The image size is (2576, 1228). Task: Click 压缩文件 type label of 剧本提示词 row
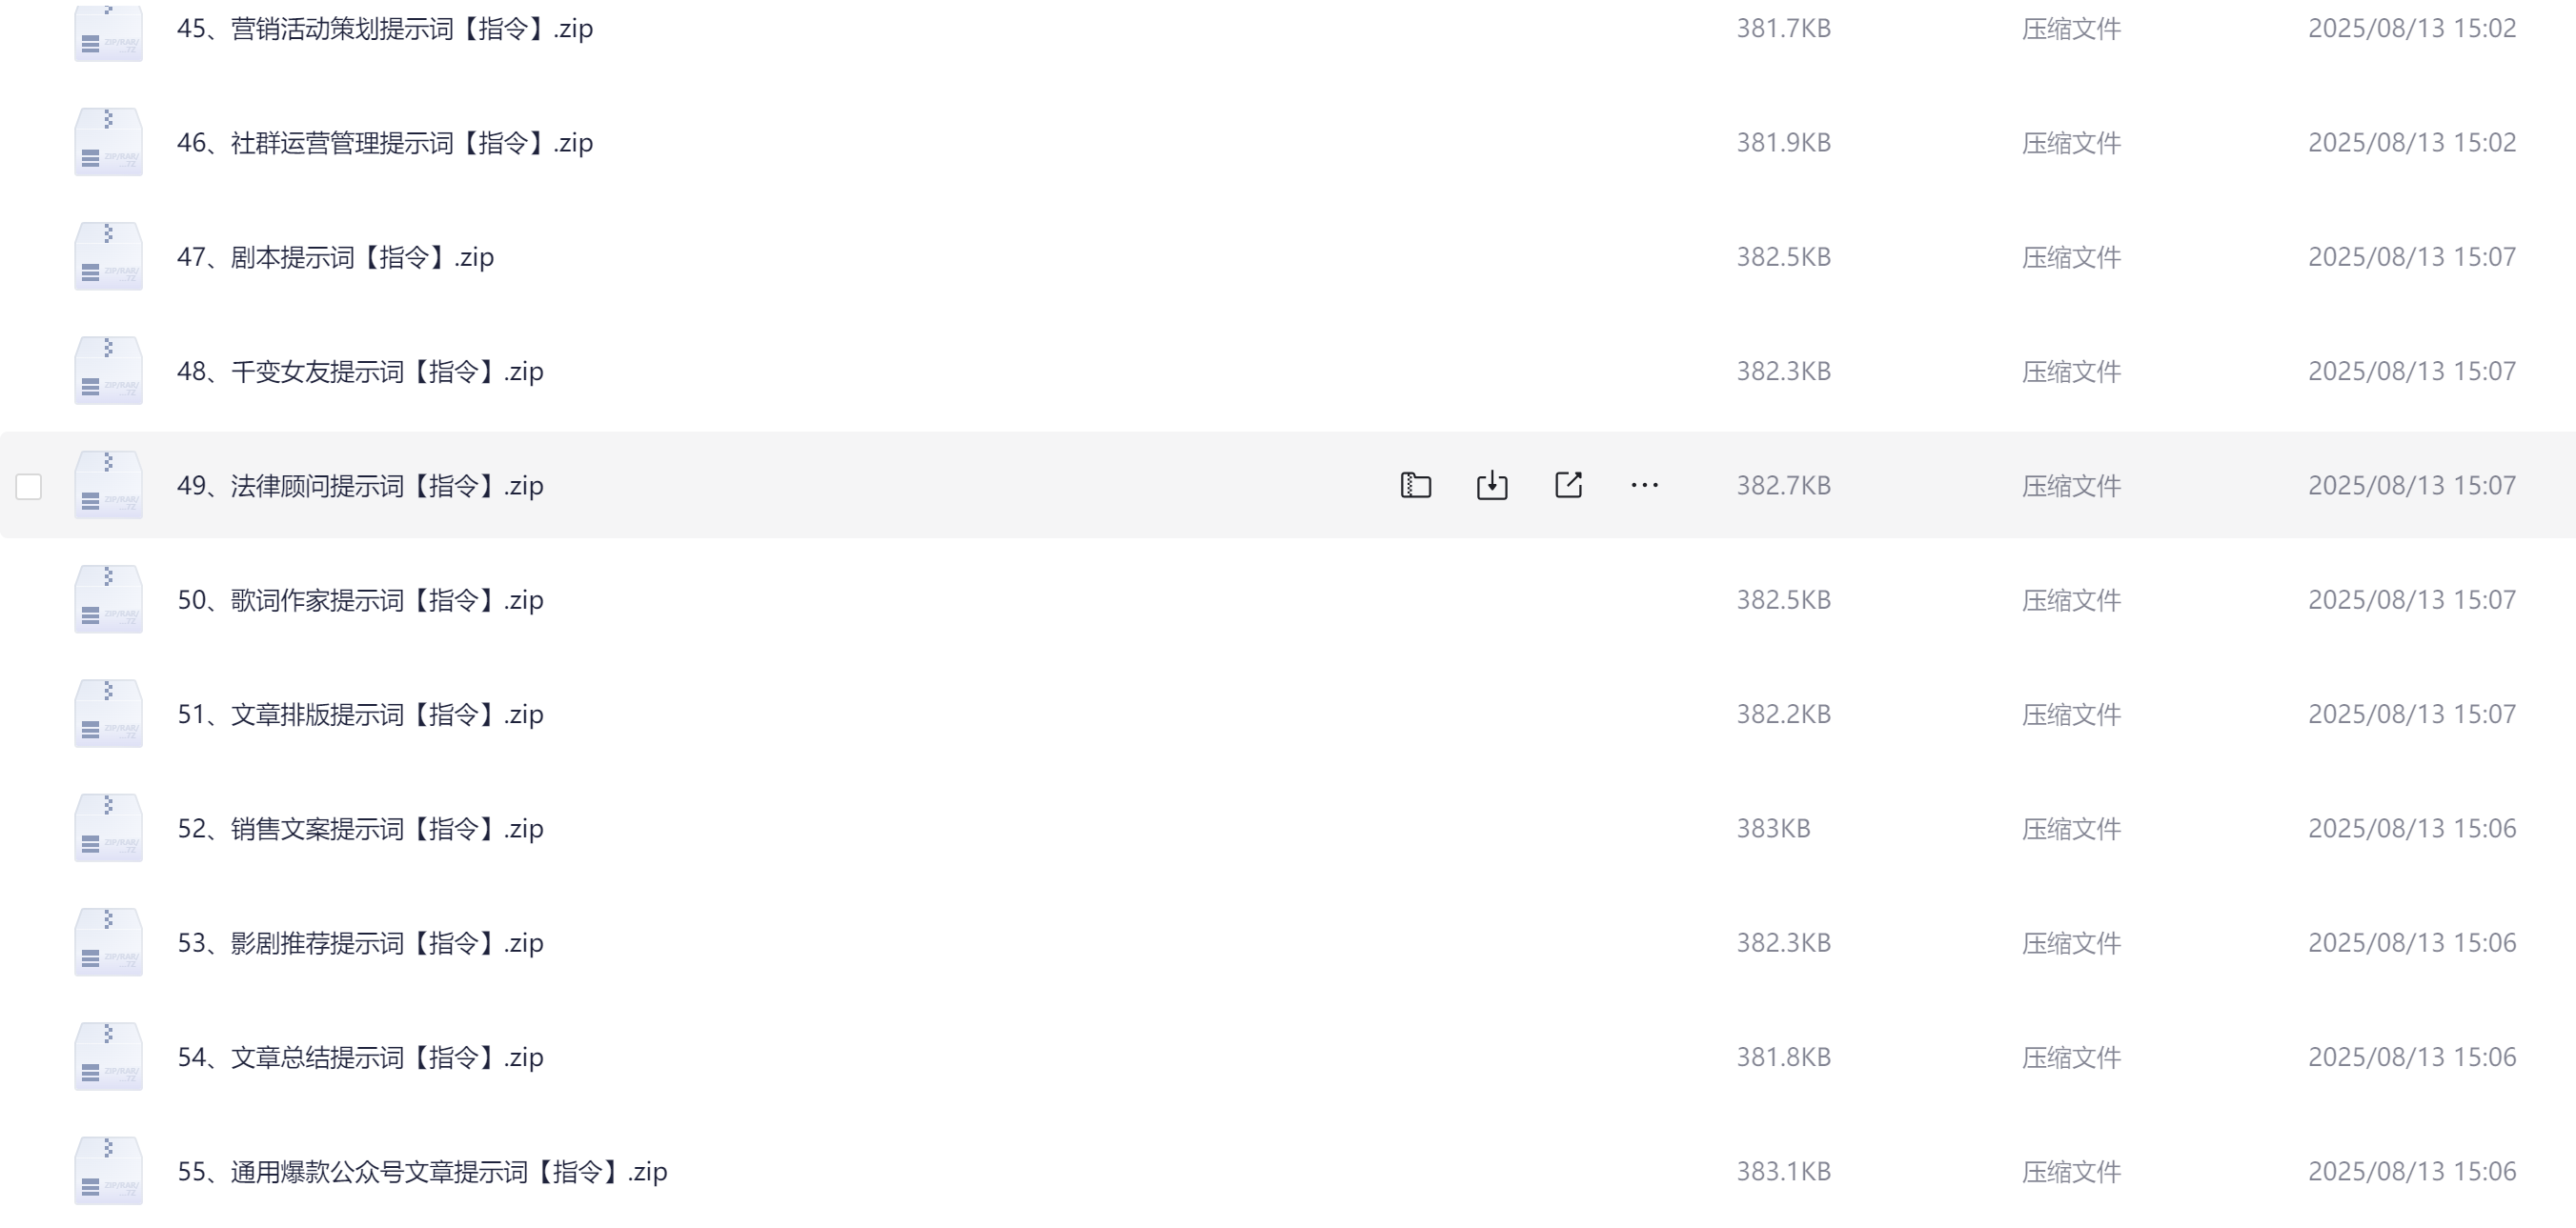click(2071, 257)
